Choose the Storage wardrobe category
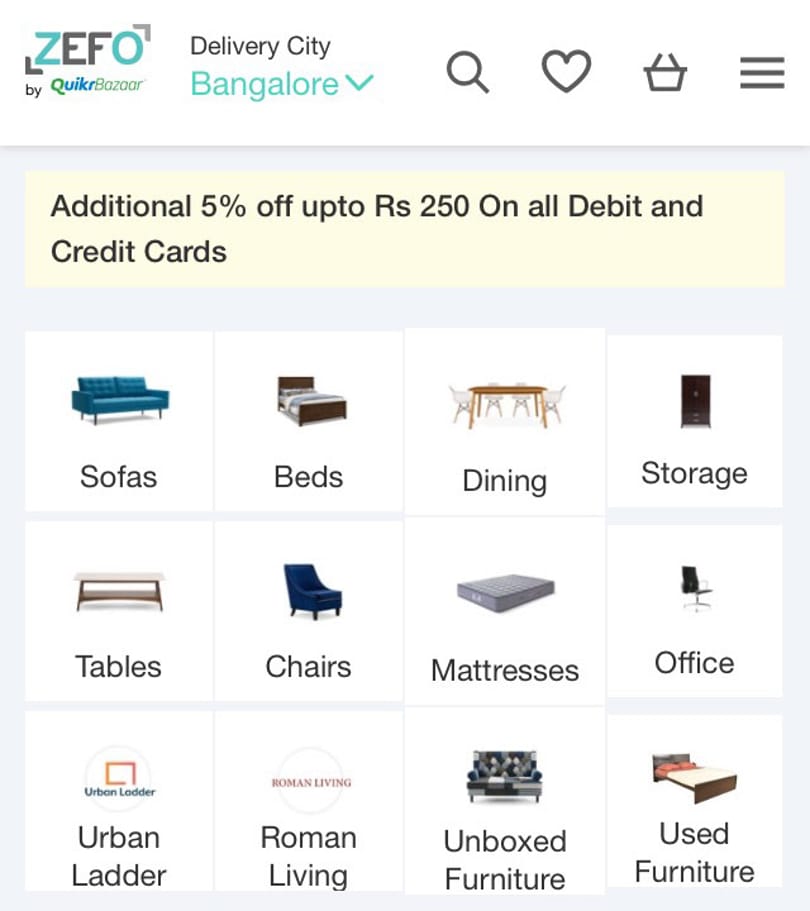Screen dimensions: 810x911 [x=694, y=421]
